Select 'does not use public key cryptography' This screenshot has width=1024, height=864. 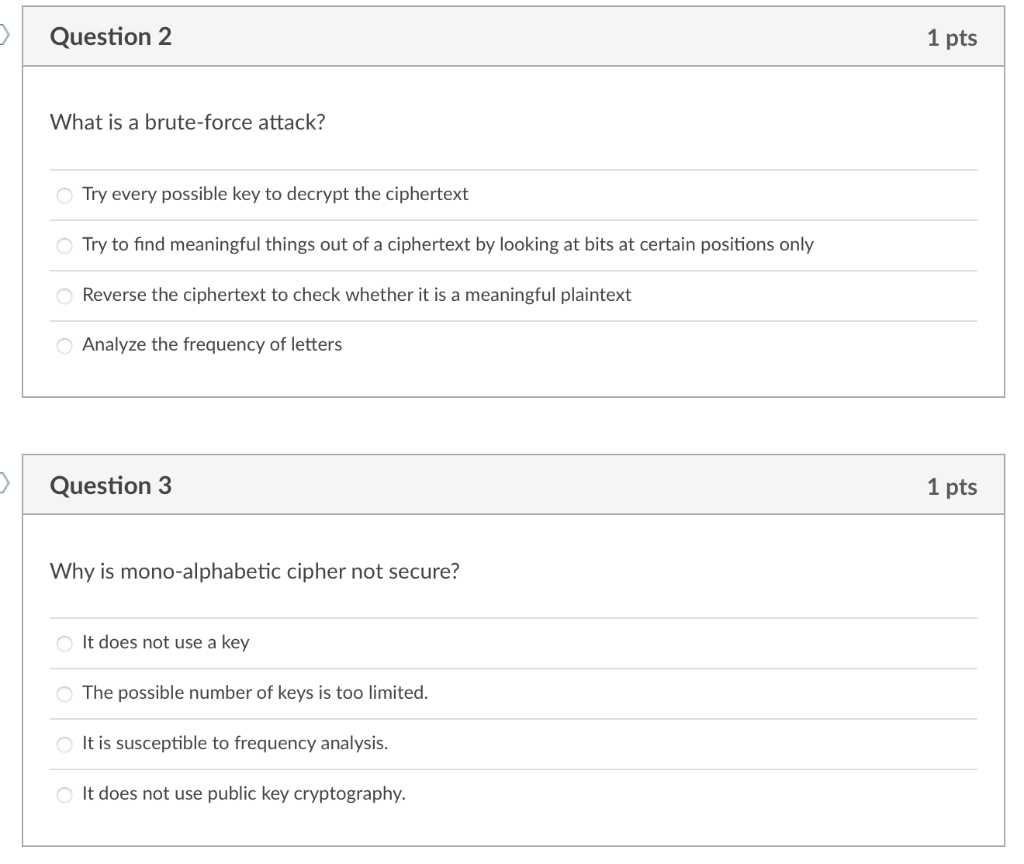(x=64, y=794)
